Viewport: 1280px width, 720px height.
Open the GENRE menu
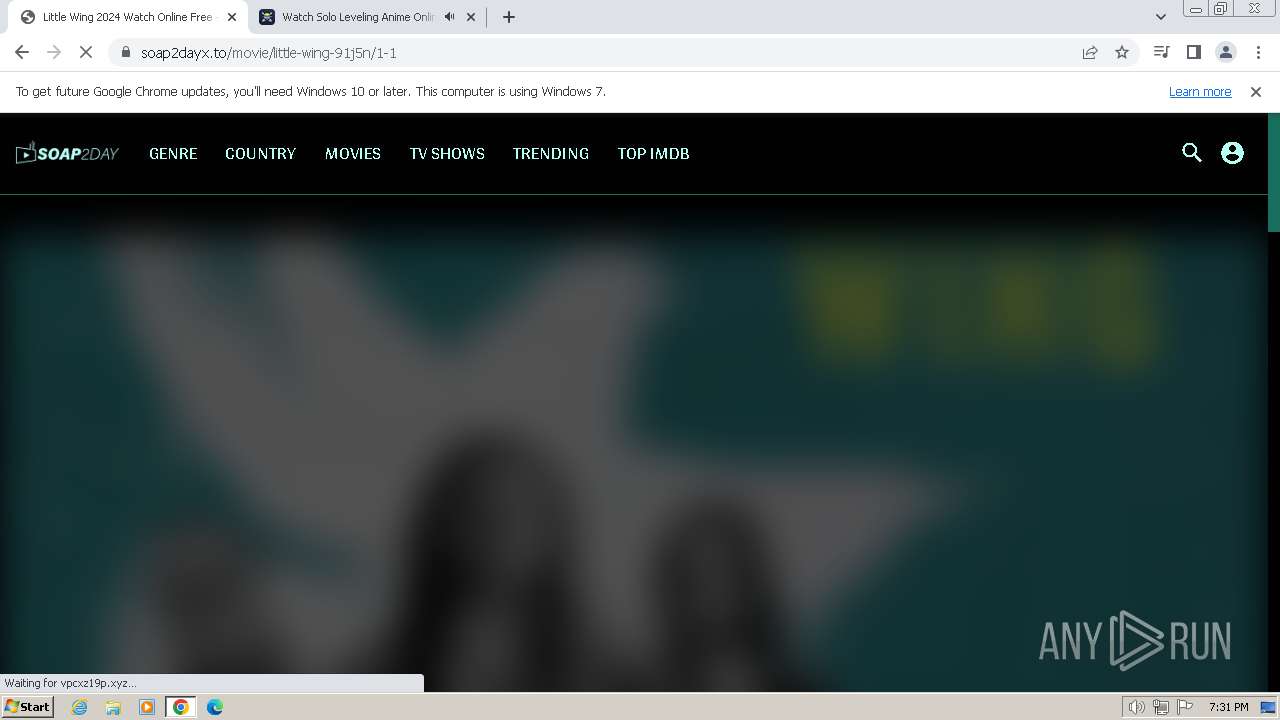173,153
